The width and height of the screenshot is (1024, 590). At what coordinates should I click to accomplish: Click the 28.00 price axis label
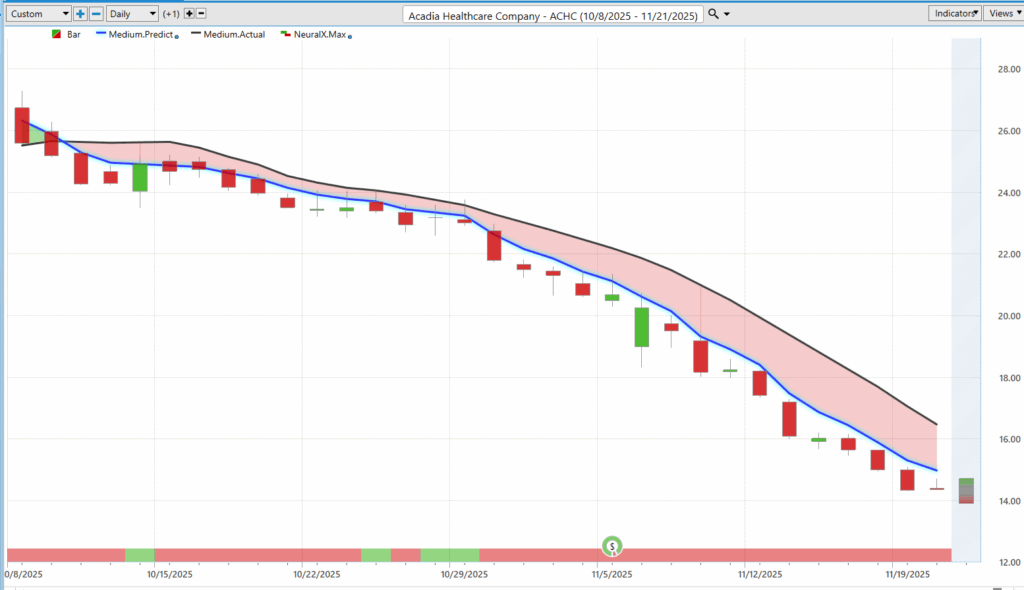click(1009, 69)
